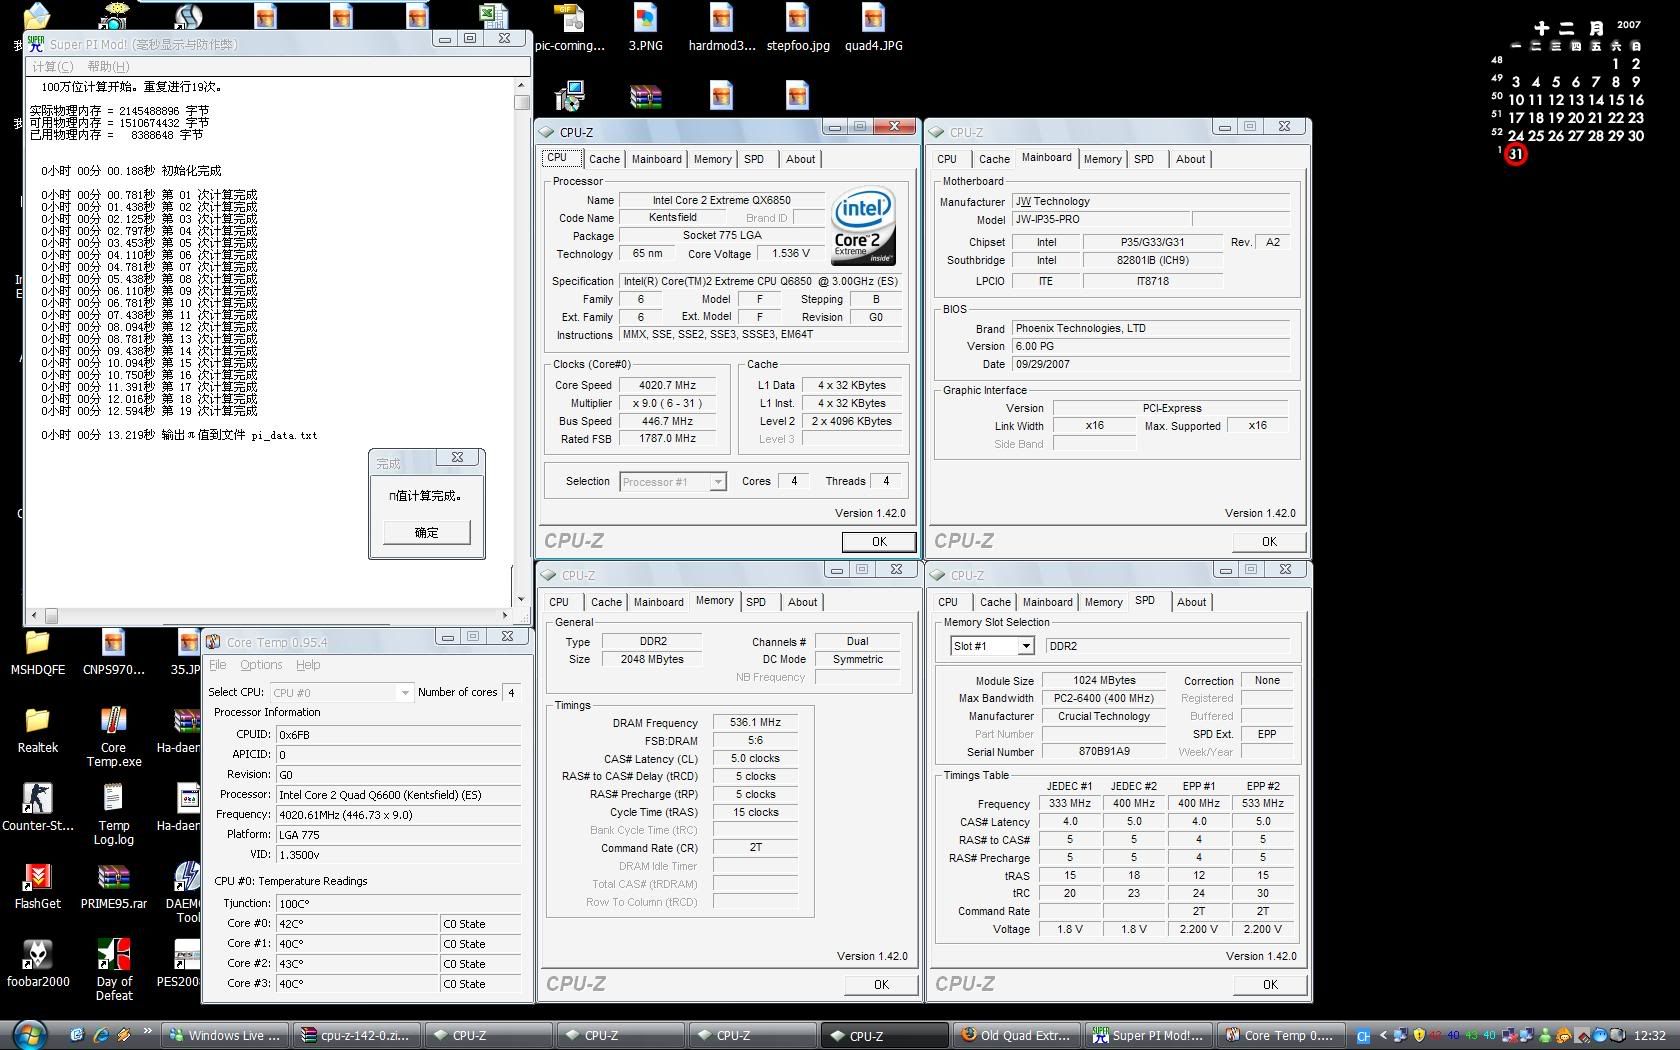This screenshot has width=1680, height=1050.
Task: Click OK in top-left CPU-Z CPU window
Action: 879,541
